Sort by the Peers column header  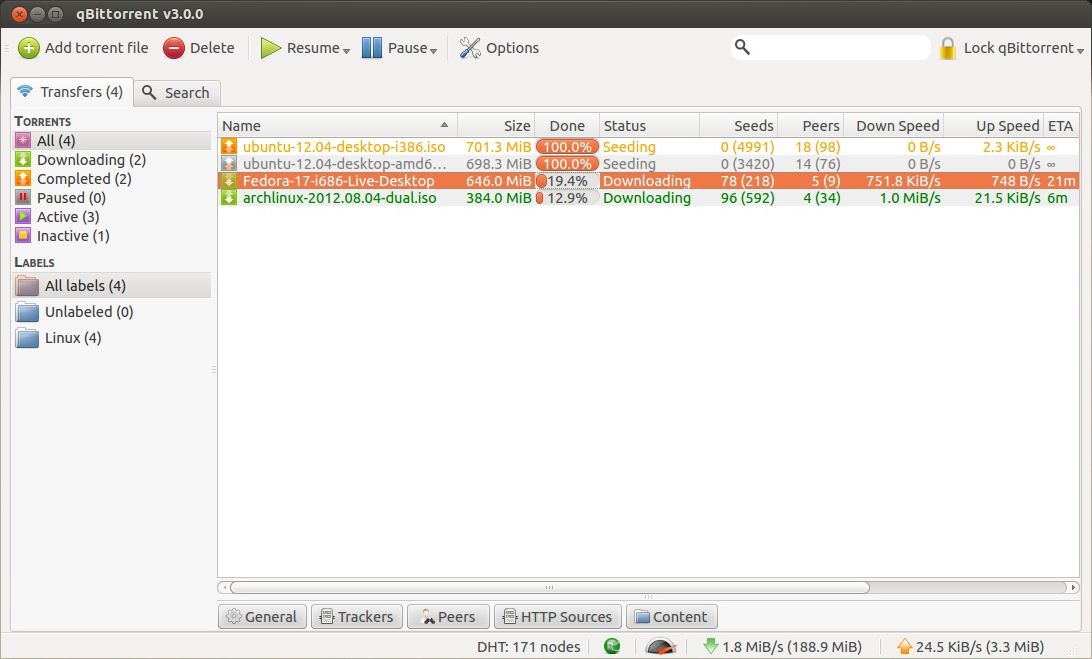[x=811, y=125]
